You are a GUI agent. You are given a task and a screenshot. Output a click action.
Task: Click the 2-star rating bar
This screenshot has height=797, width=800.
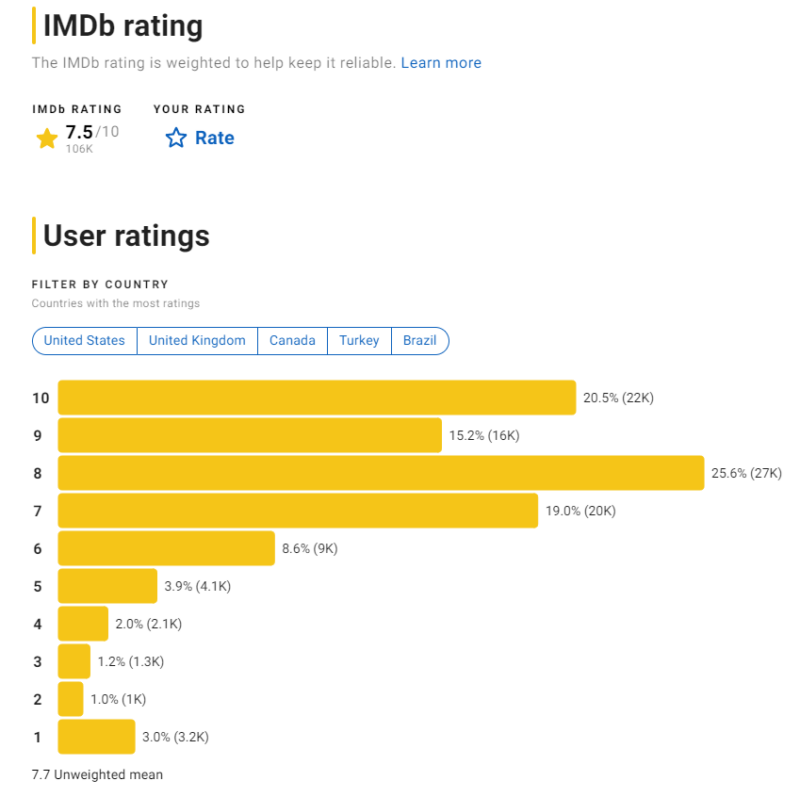point(71,699)
